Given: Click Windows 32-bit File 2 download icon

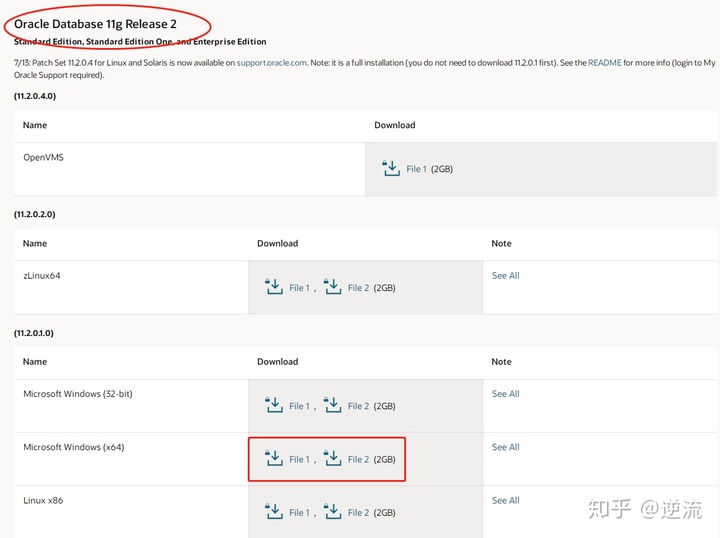Looking at the screenshot, I should [332, 405].
